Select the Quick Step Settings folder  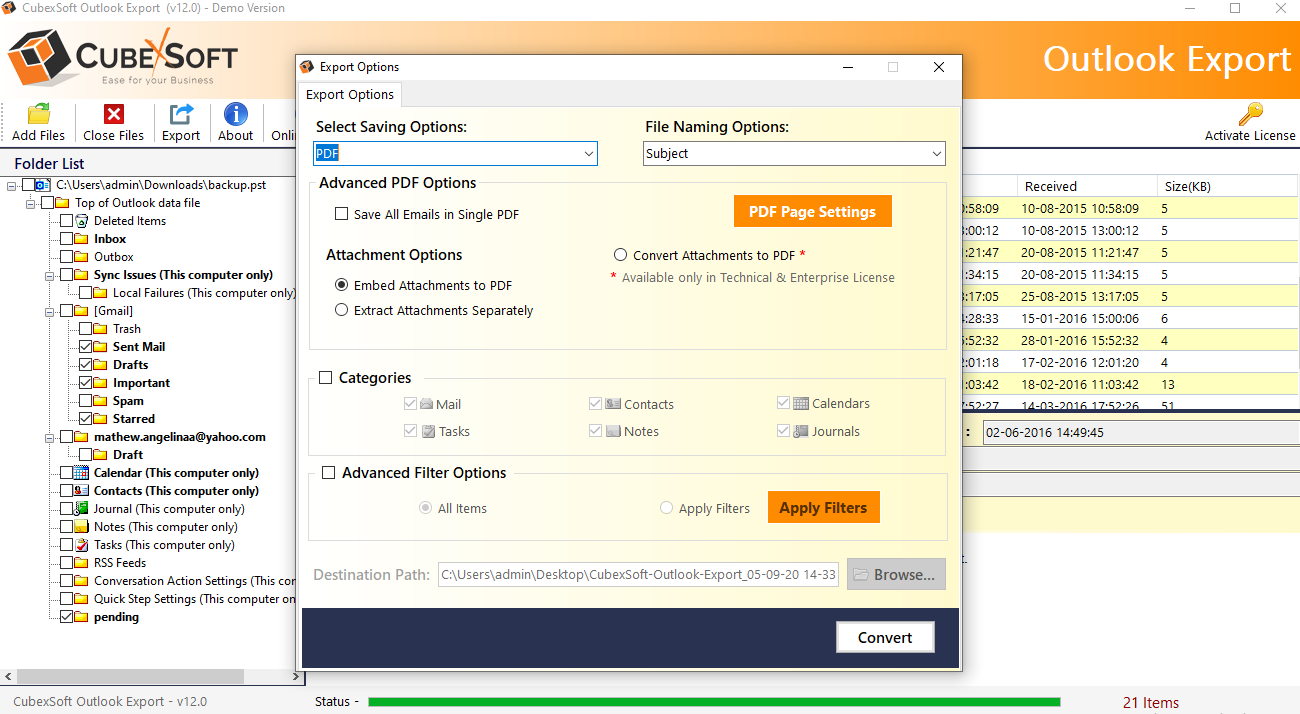pyautogui.click(x=194, y=599)
